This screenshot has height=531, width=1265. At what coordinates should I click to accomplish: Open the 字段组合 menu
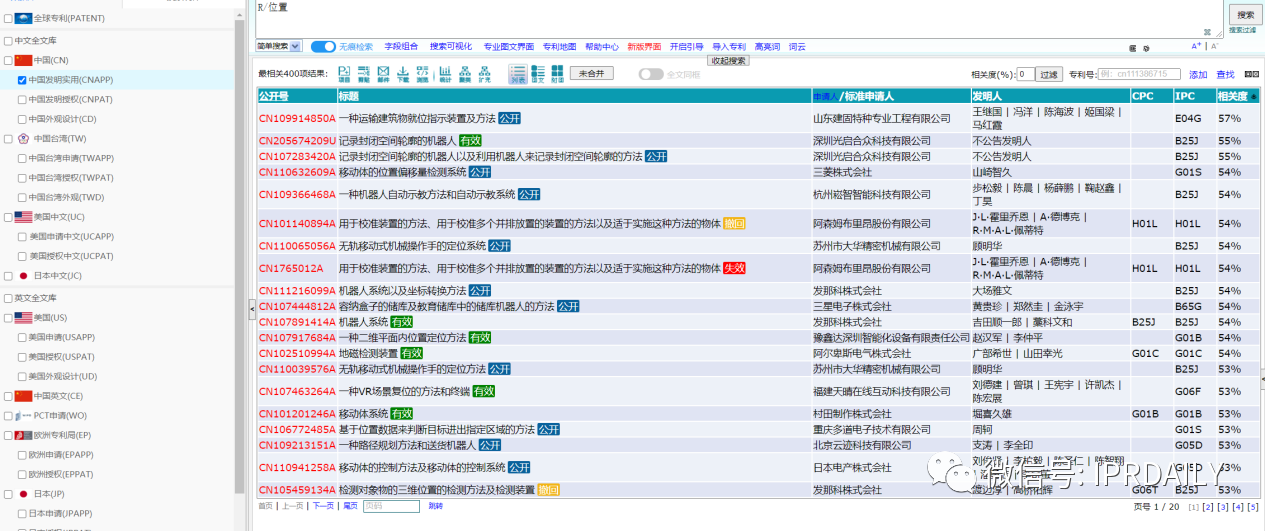pos(401,46)
